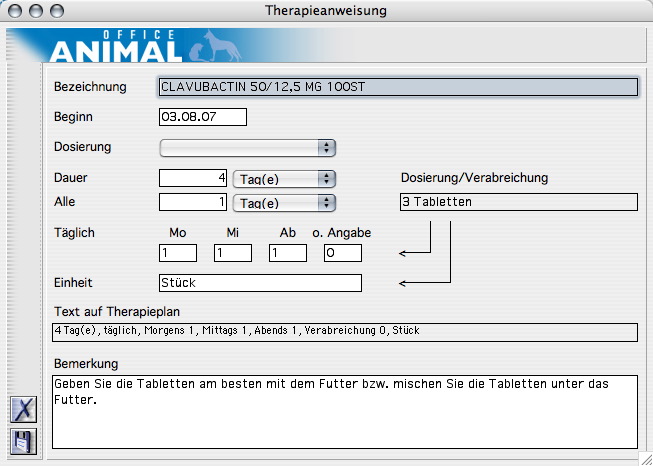
Task: Click the Beginn date field
Action: coord(202,117)
